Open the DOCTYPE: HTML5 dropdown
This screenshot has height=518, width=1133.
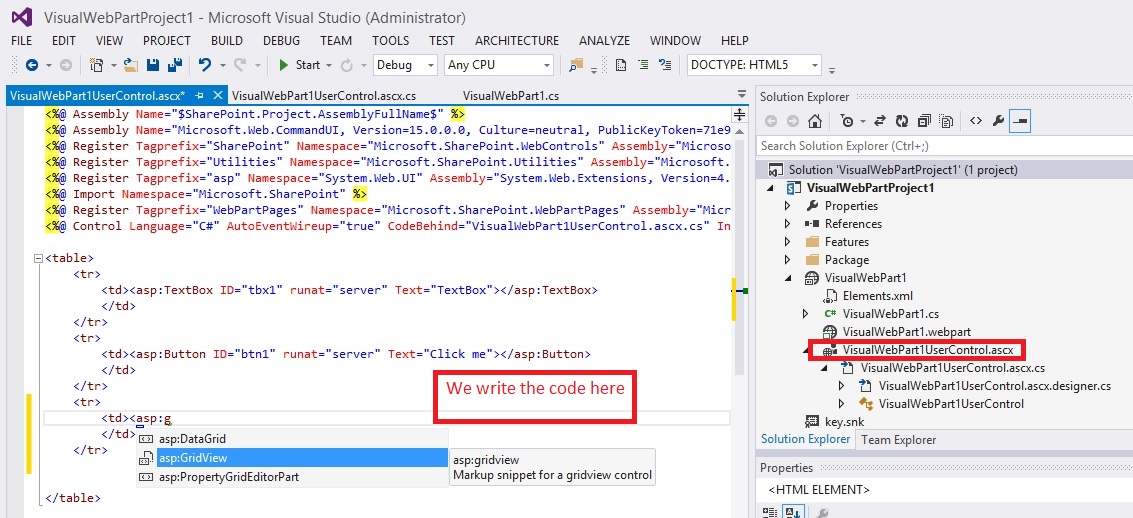click(754, 65)
